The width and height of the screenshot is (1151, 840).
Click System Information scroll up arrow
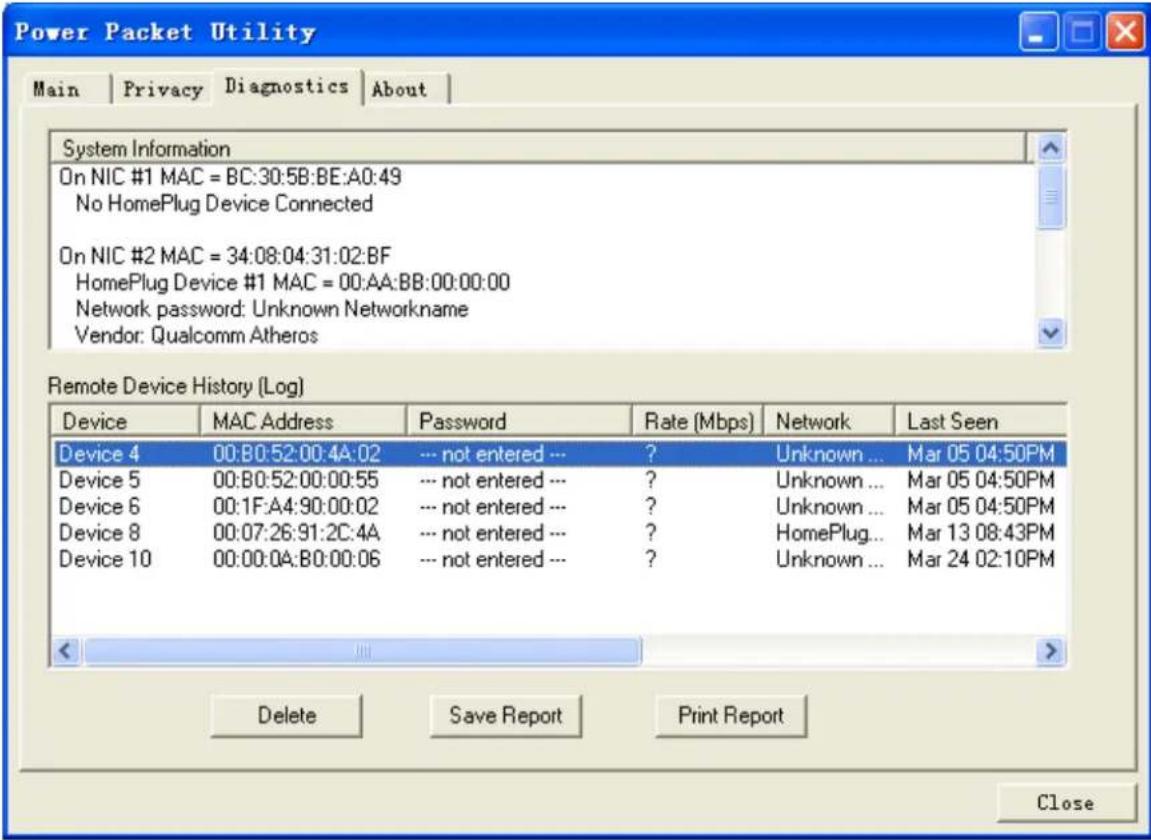pos(1050,148)
